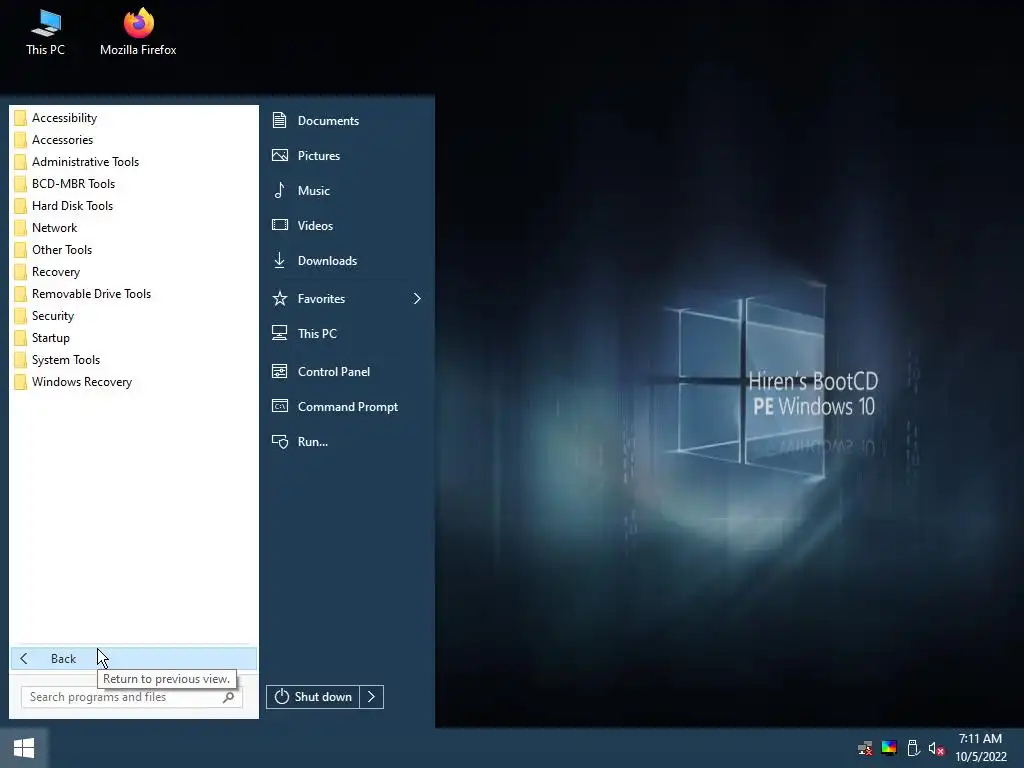Open the Accessories folder
Viewport: 1024px width, 768px height.
point(133,140)
